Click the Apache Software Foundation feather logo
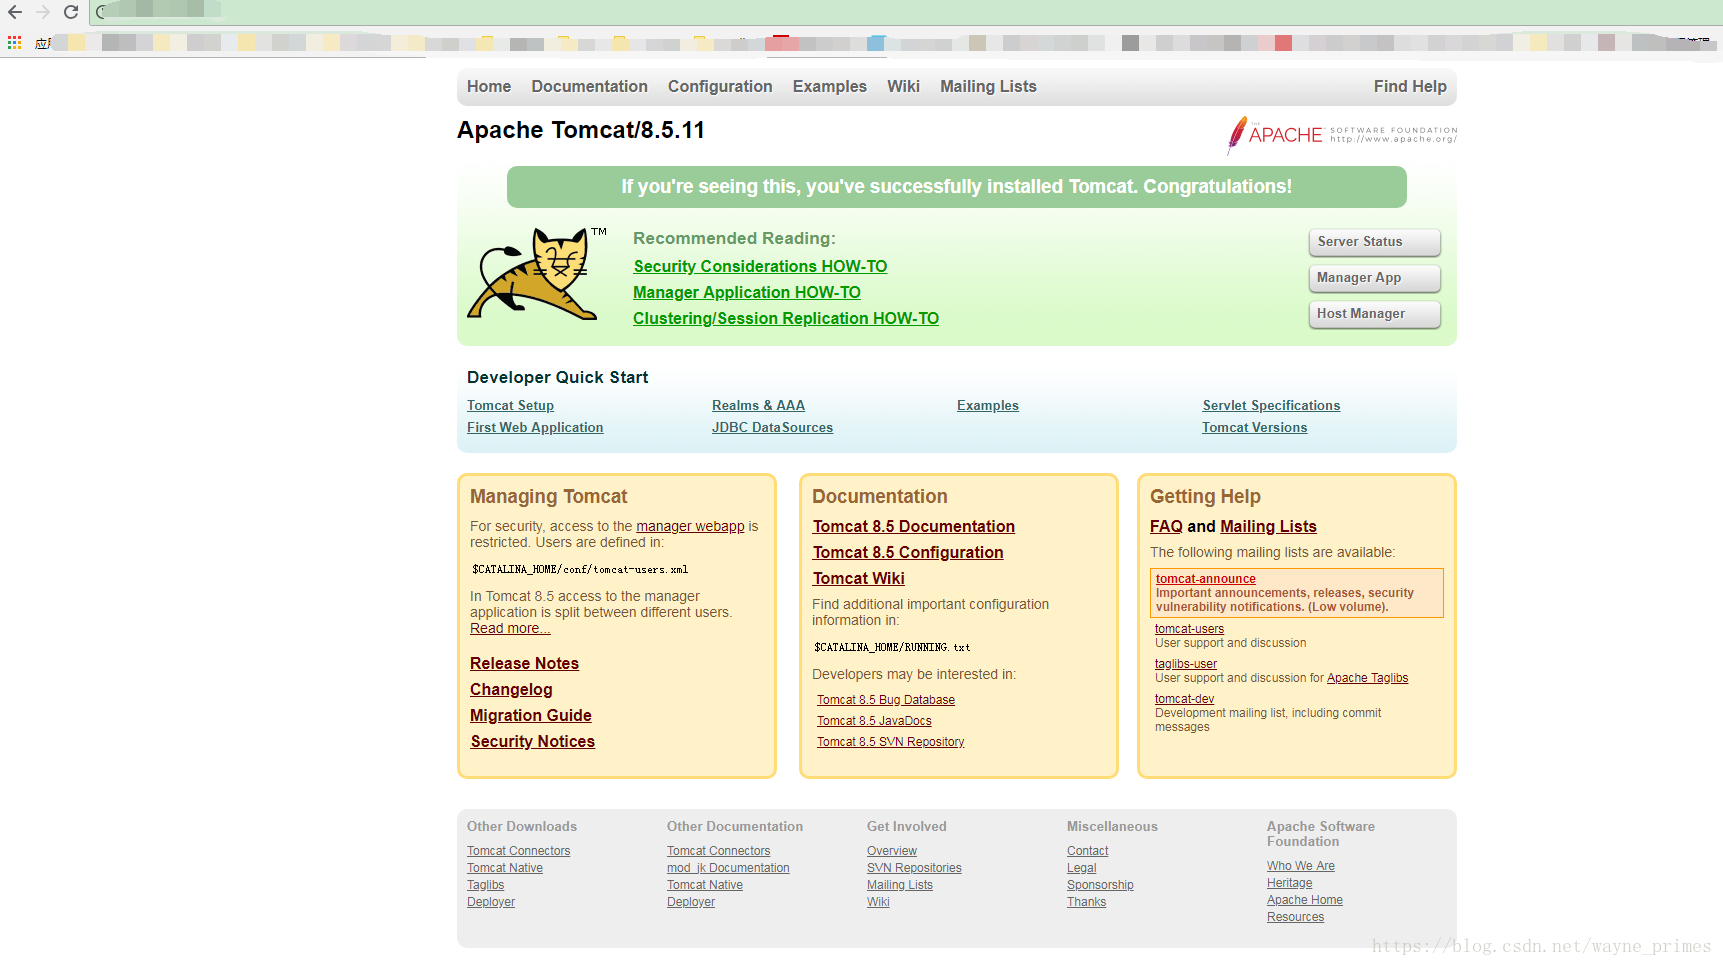 [1341, 135]
